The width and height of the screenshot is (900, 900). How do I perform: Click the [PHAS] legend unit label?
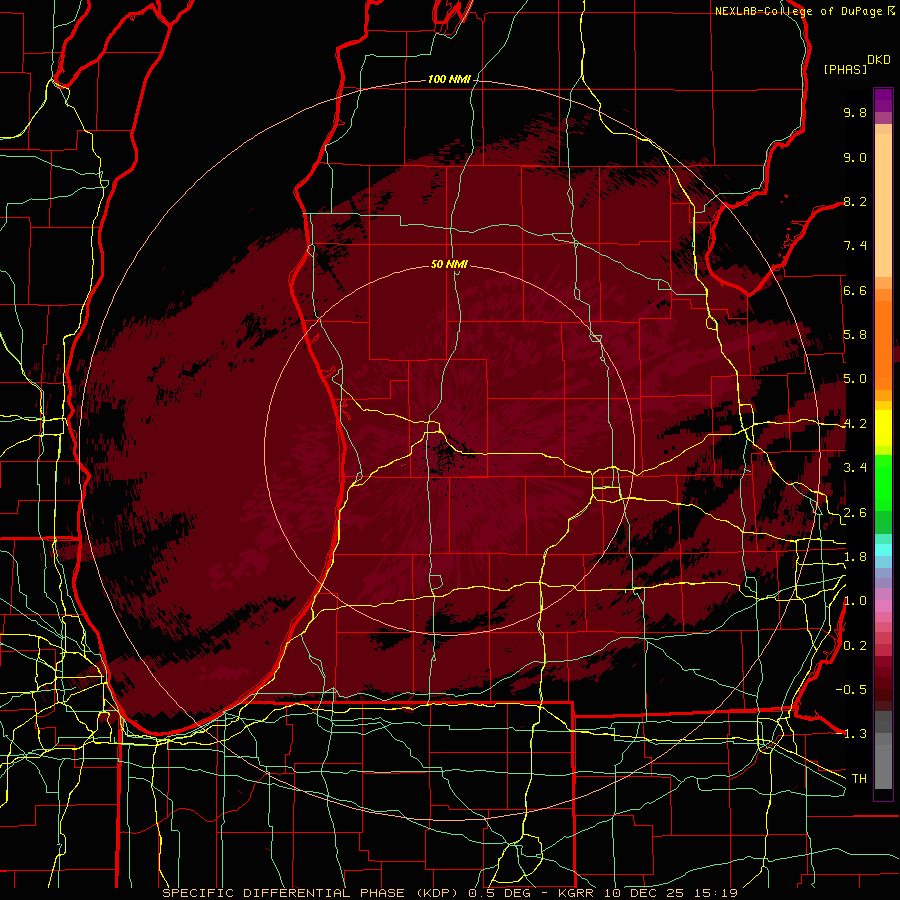pyautogui.click(x=845, y=69)
